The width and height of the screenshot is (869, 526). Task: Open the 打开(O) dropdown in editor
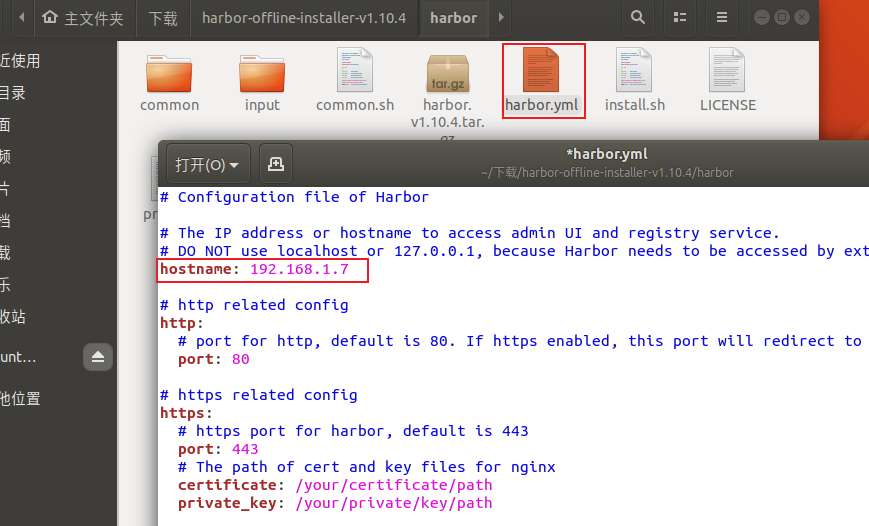click(x=208, y=164)
